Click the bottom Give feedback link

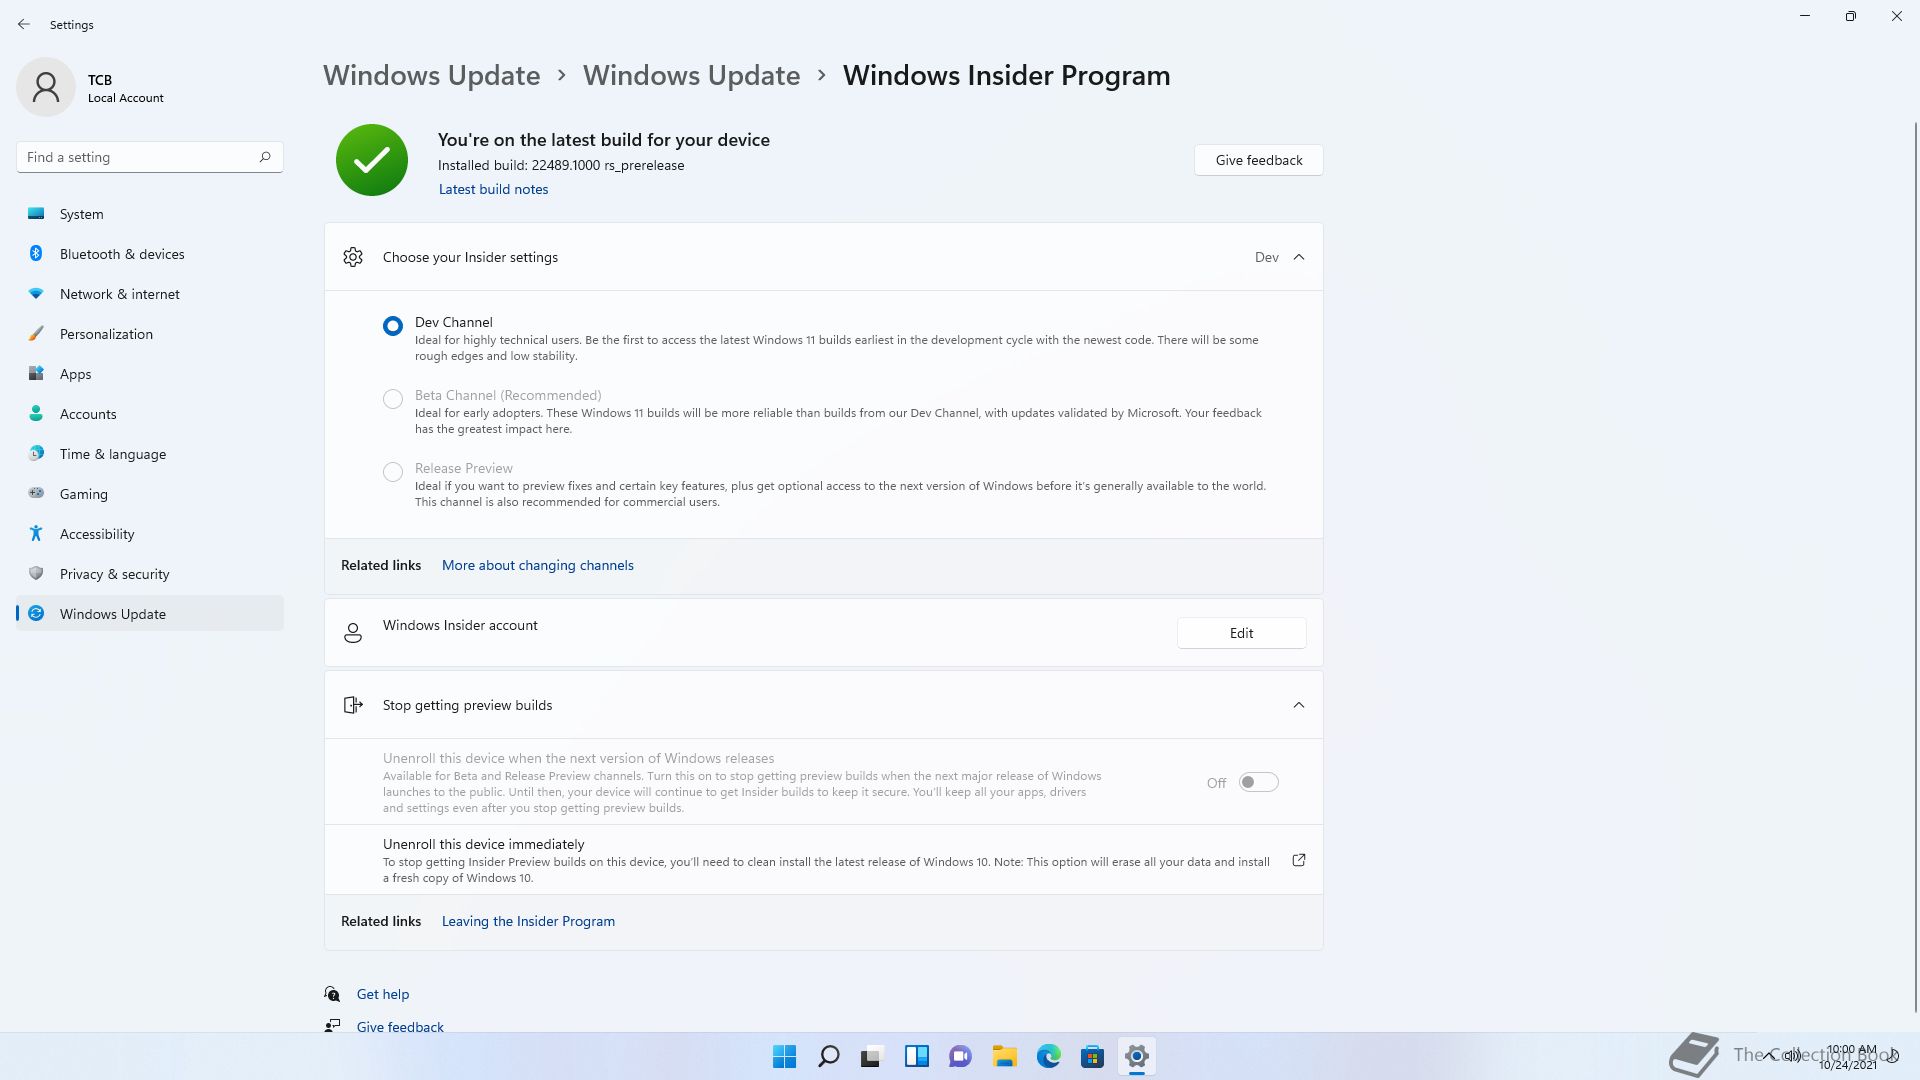(400, 1026)
